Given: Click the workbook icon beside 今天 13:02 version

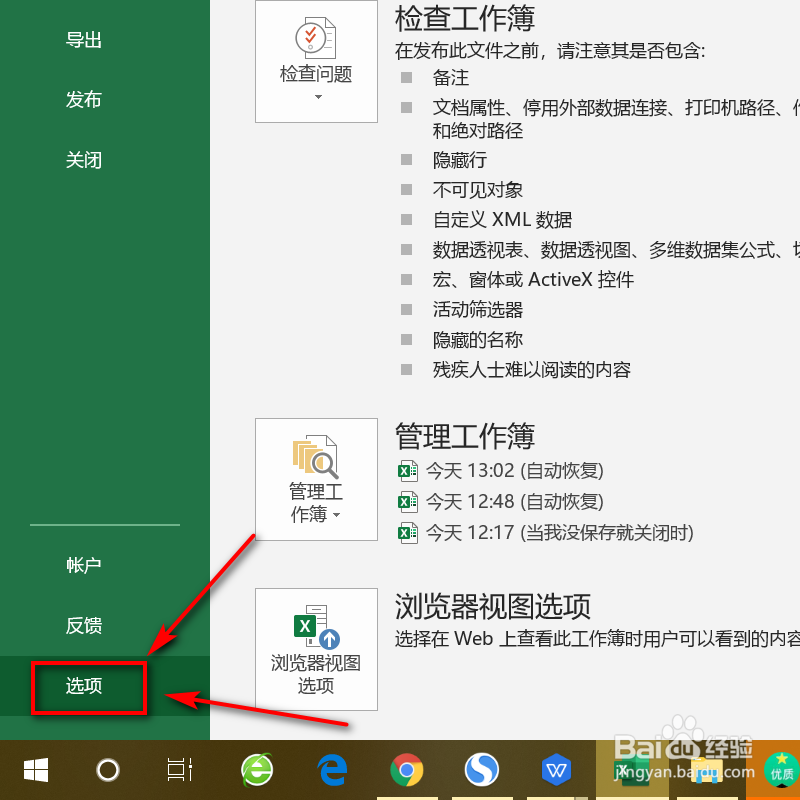Looking at the screenshot, I should pos(408,470).
